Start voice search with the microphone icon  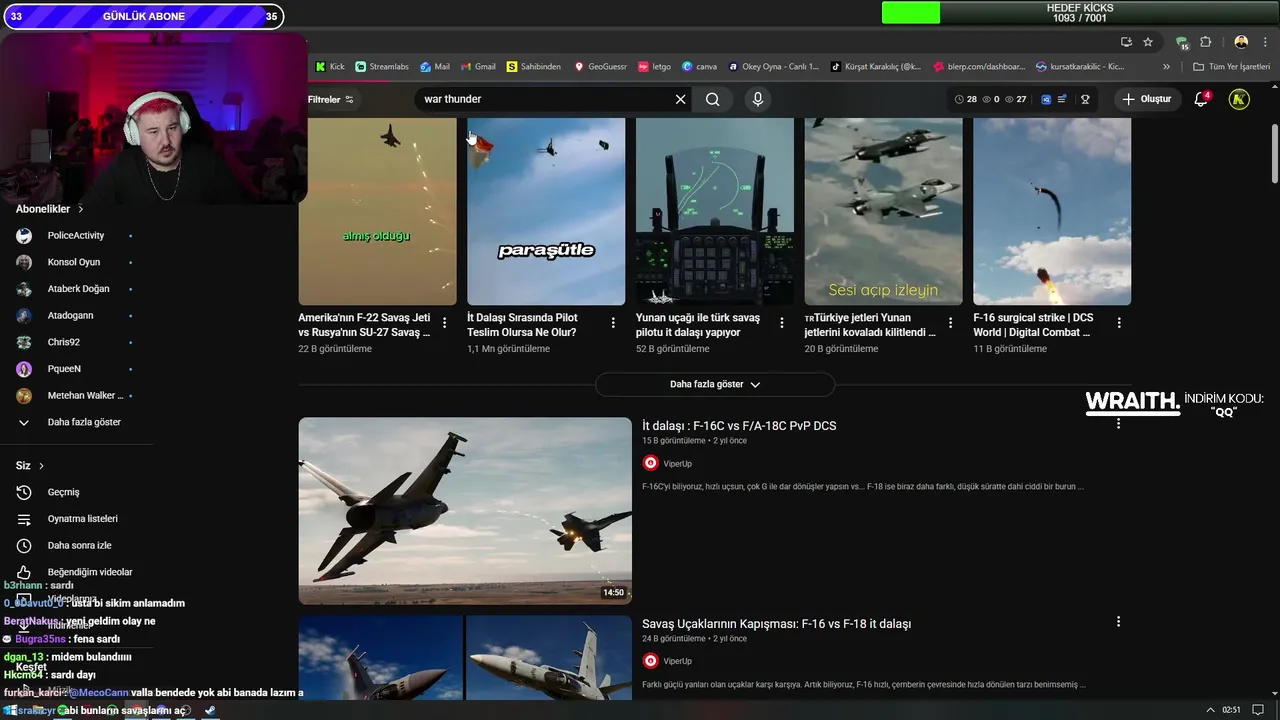757,99
